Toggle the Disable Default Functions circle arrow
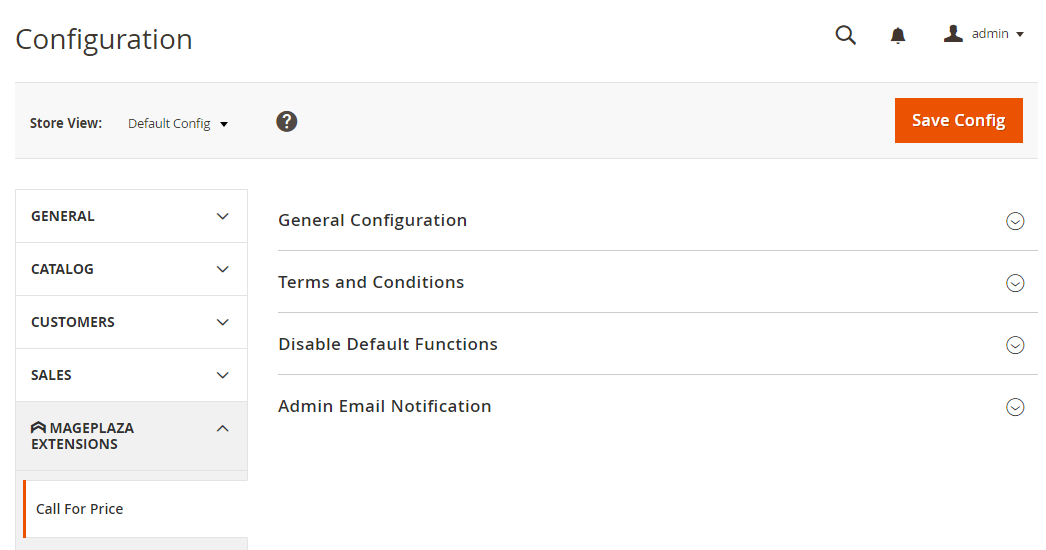The width and height of the screenshot is (1046, 550). (x=1015, y=345)
